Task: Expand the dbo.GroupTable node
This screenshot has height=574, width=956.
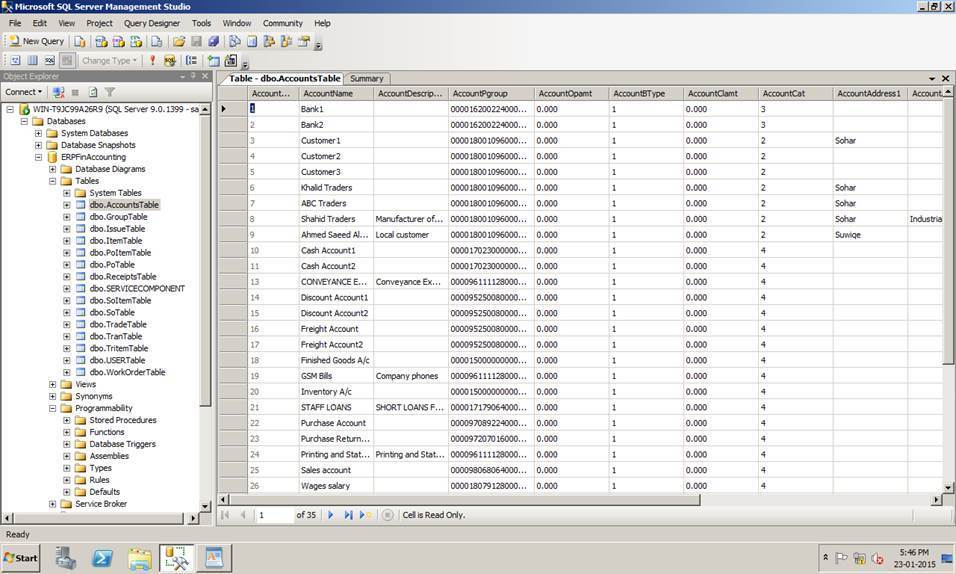Action: [x=66, y=217]
